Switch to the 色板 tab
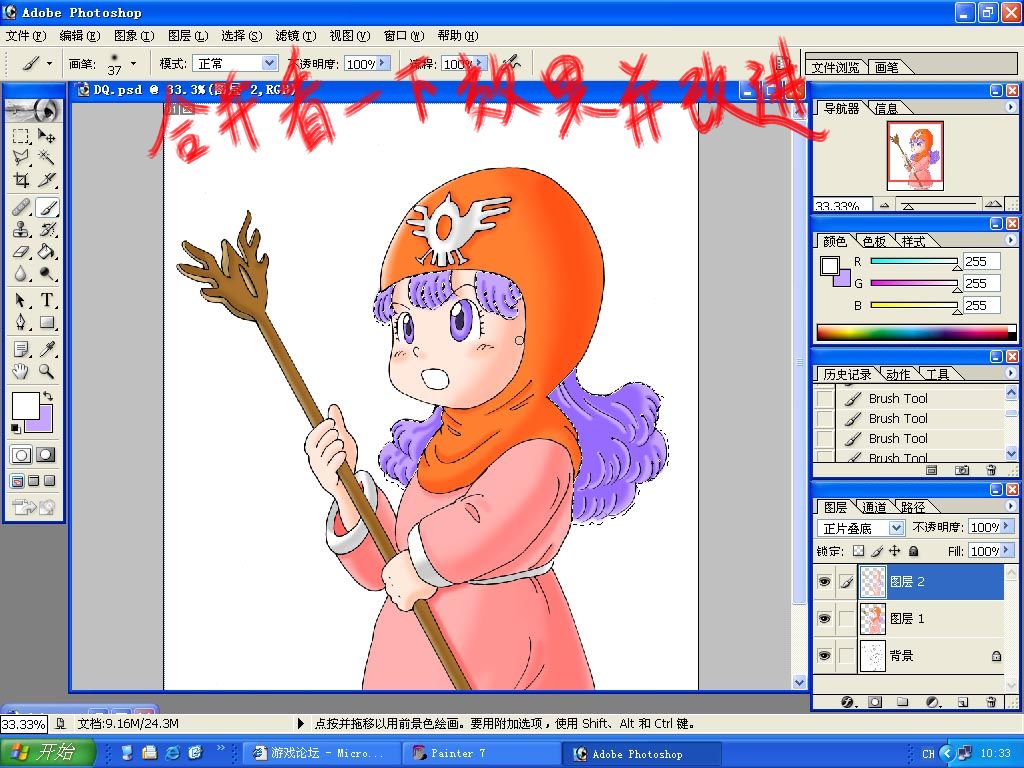 874,241
